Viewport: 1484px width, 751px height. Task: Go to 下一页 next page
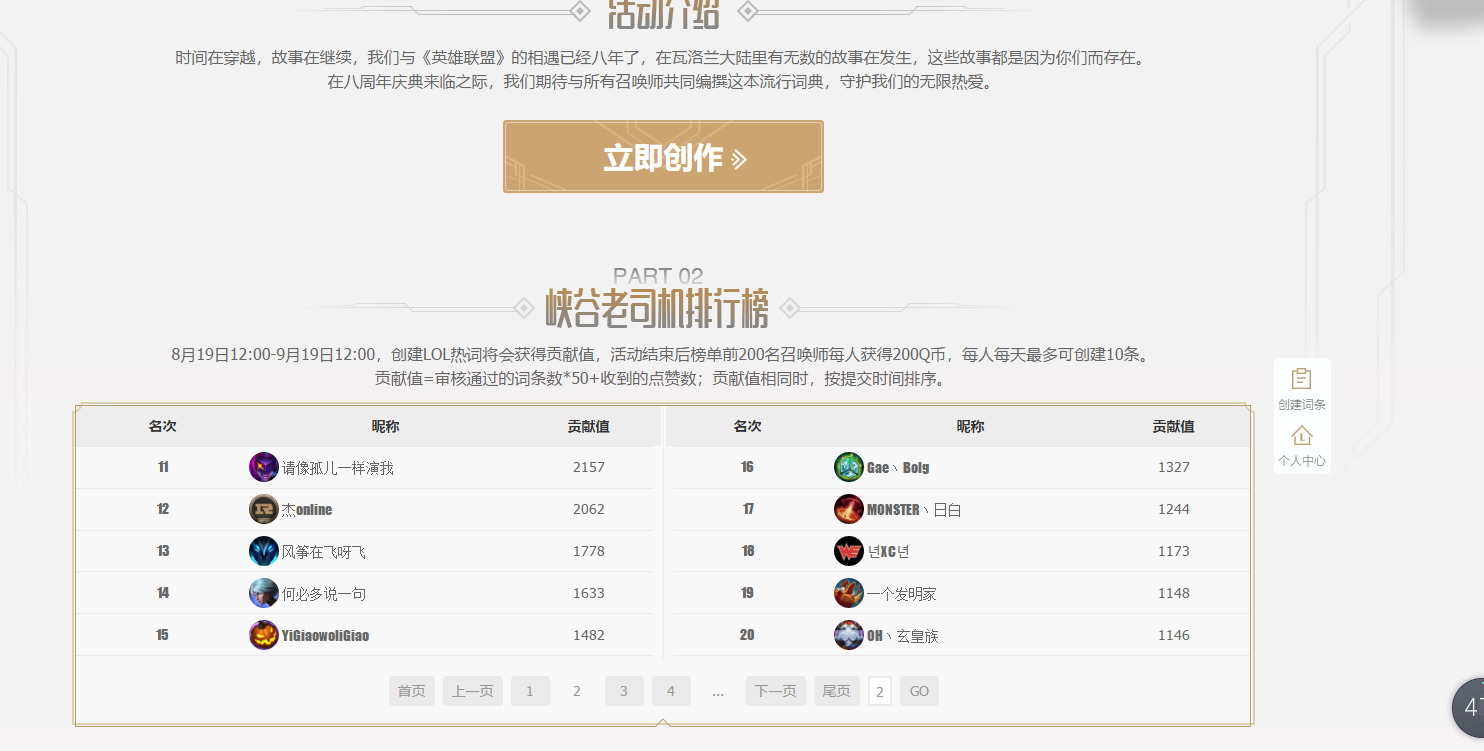[x=776, y=691]
